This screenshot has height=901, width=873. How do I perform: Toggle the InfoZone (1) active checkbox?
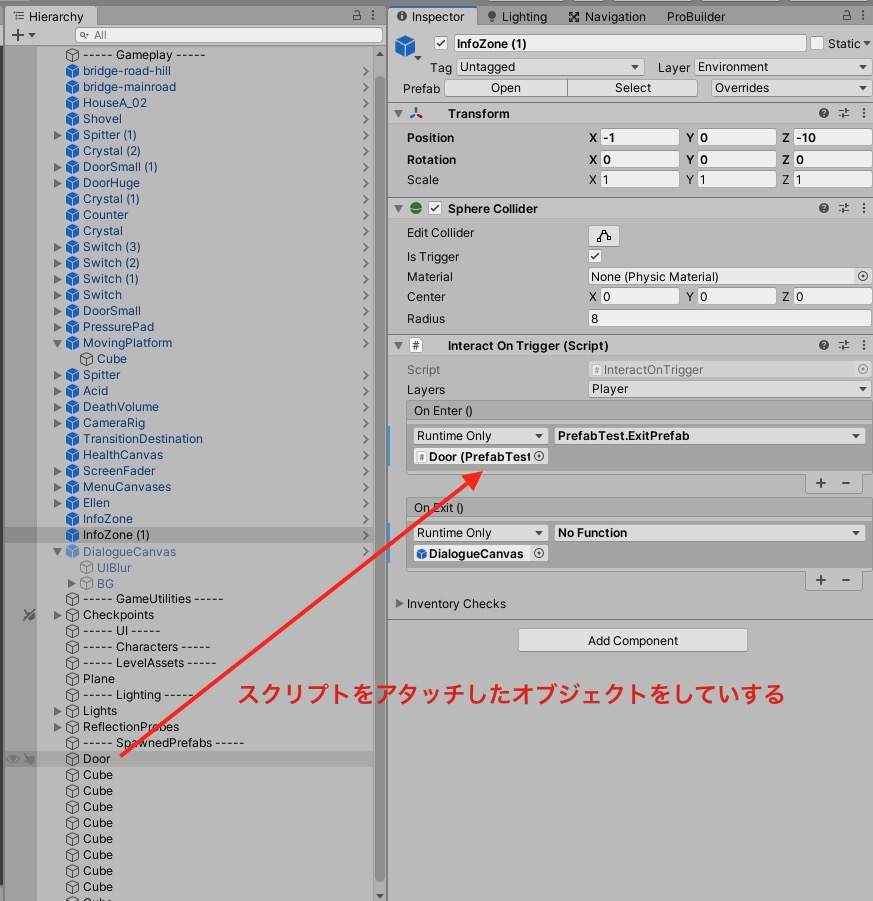point(441,44)
